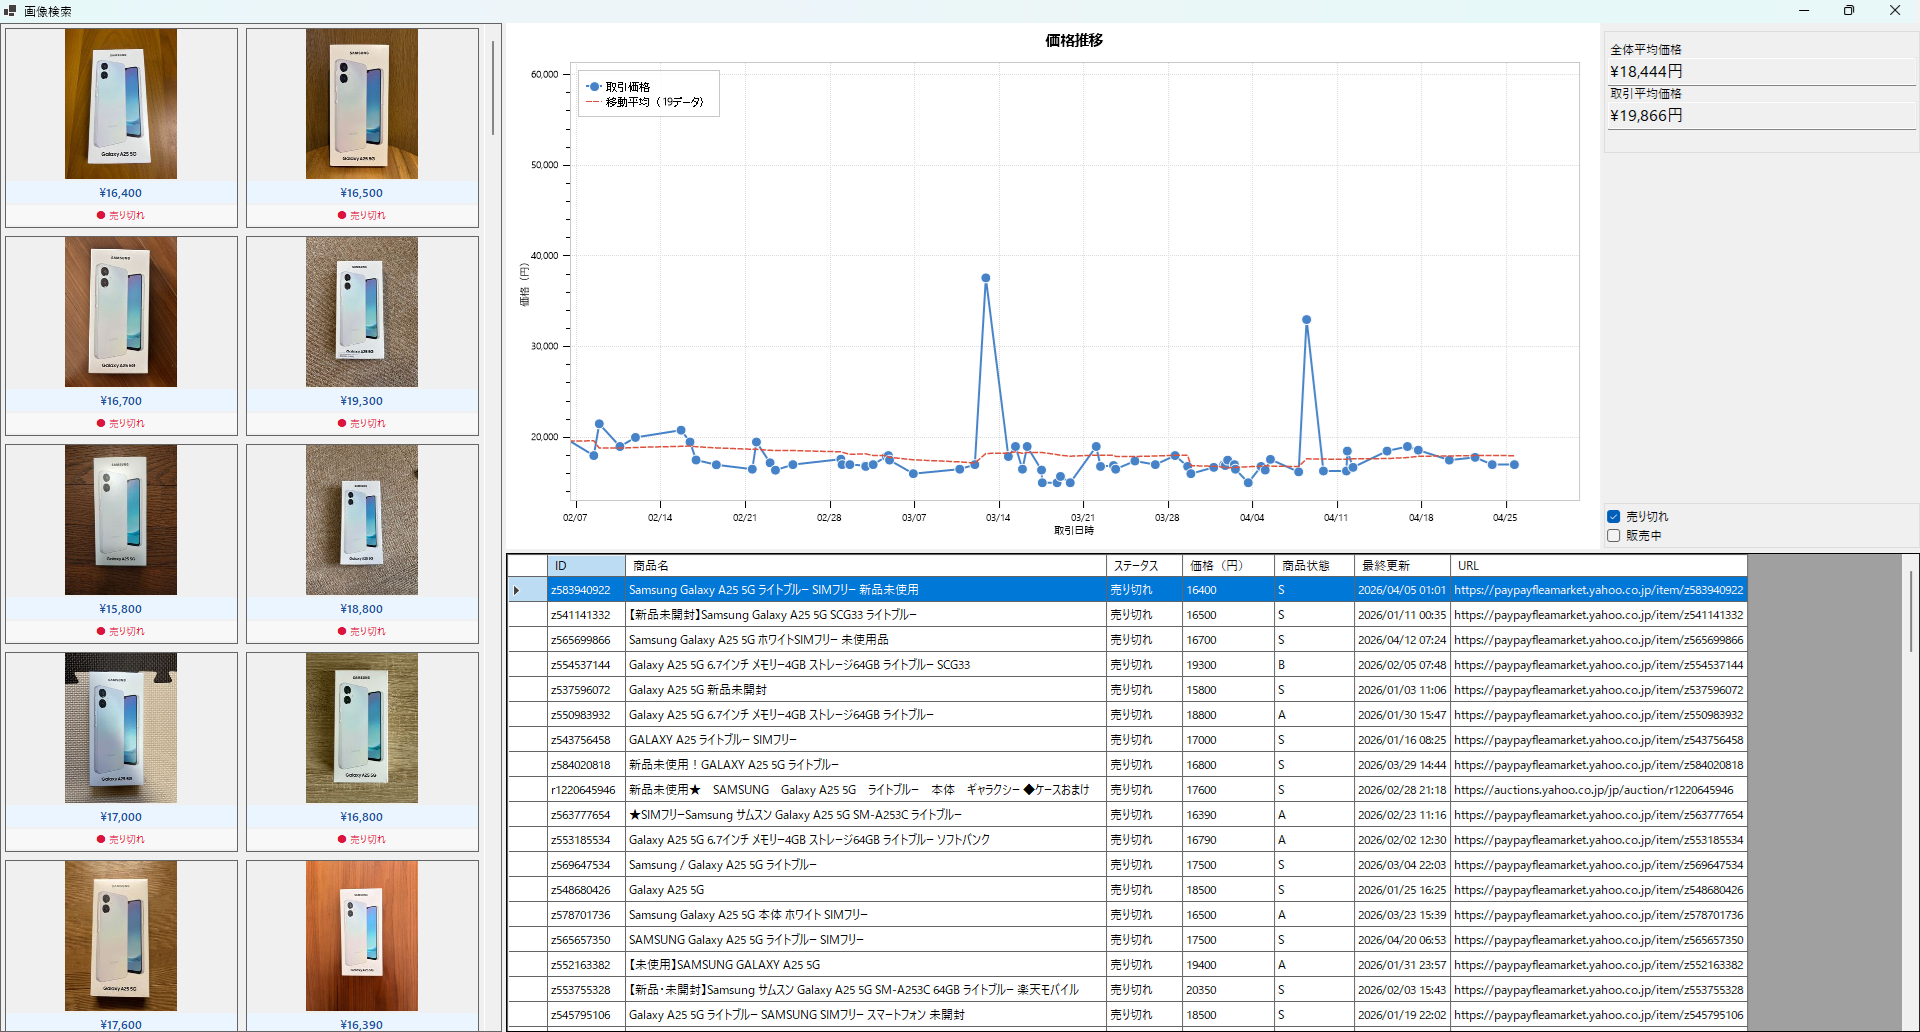The width and height of the screenshot is (1920, 1032).
Task: Click the 取引価格 legend marker
Action: pyautogui.click(x=594, y=87)
